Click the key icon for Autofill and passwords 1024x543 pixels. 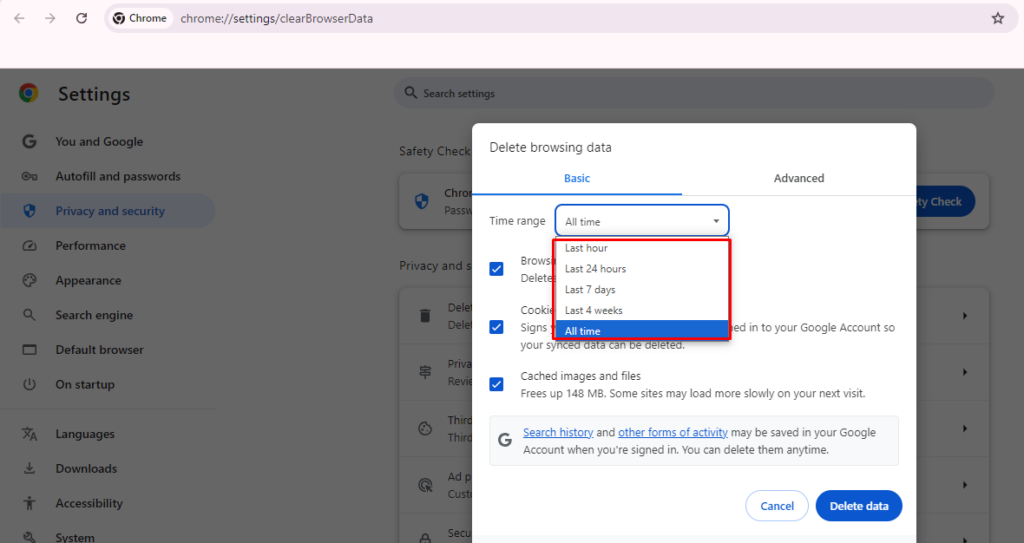tap(29, 176)
